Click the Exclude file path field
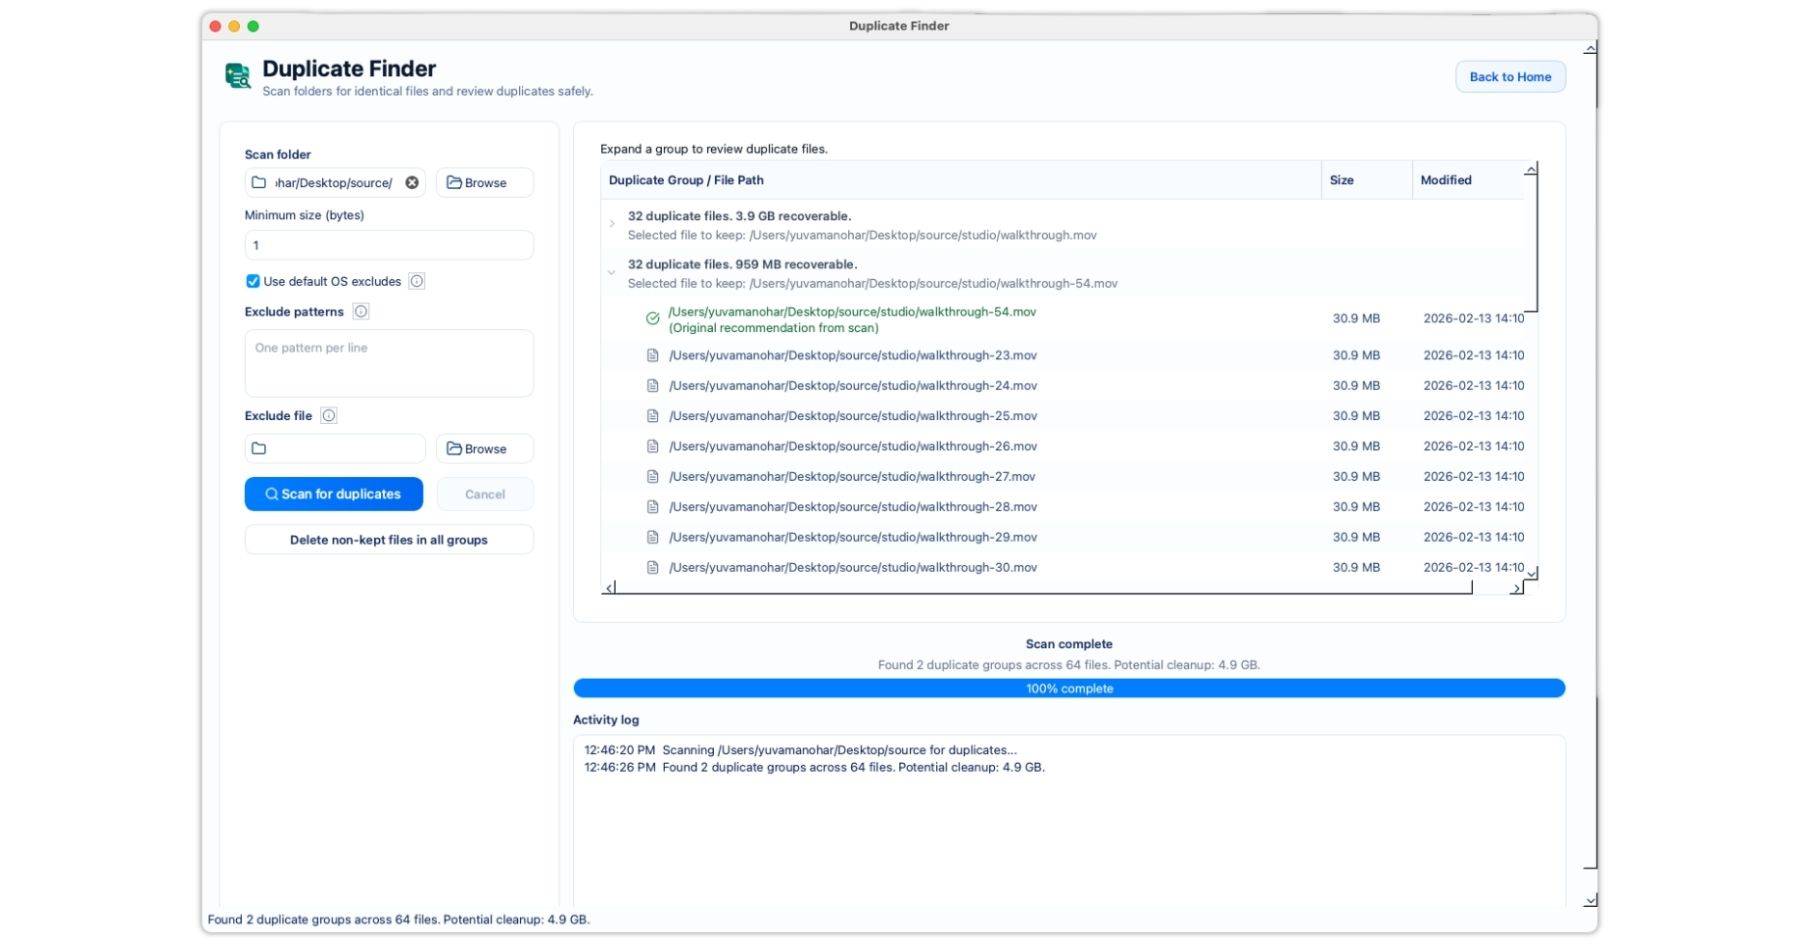Viewport: 1800px width, 945px height. coord(335,449)
